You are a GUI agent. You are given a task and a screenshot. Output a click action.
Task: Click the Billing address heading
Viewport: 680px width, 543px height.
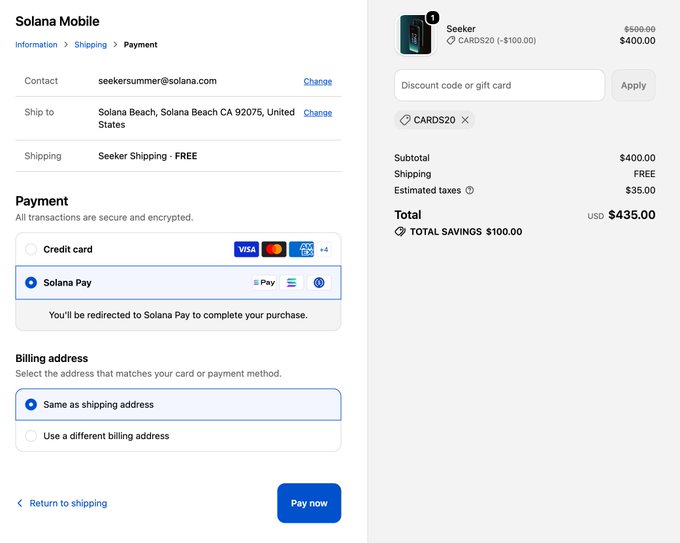(52, 358)
